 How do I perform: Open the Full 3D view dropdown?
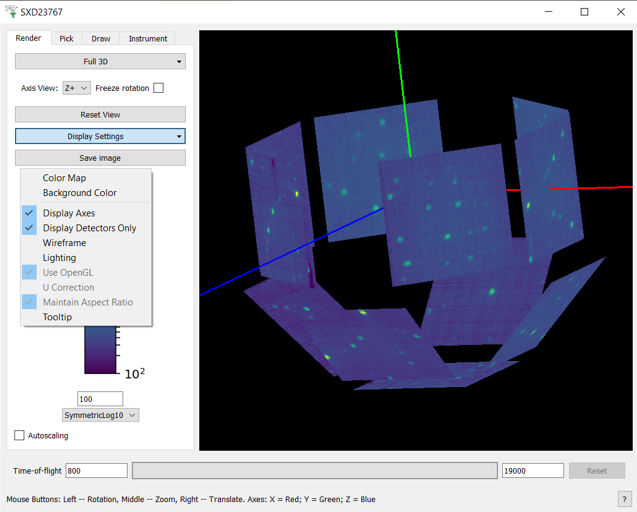(x=100, y=62)
